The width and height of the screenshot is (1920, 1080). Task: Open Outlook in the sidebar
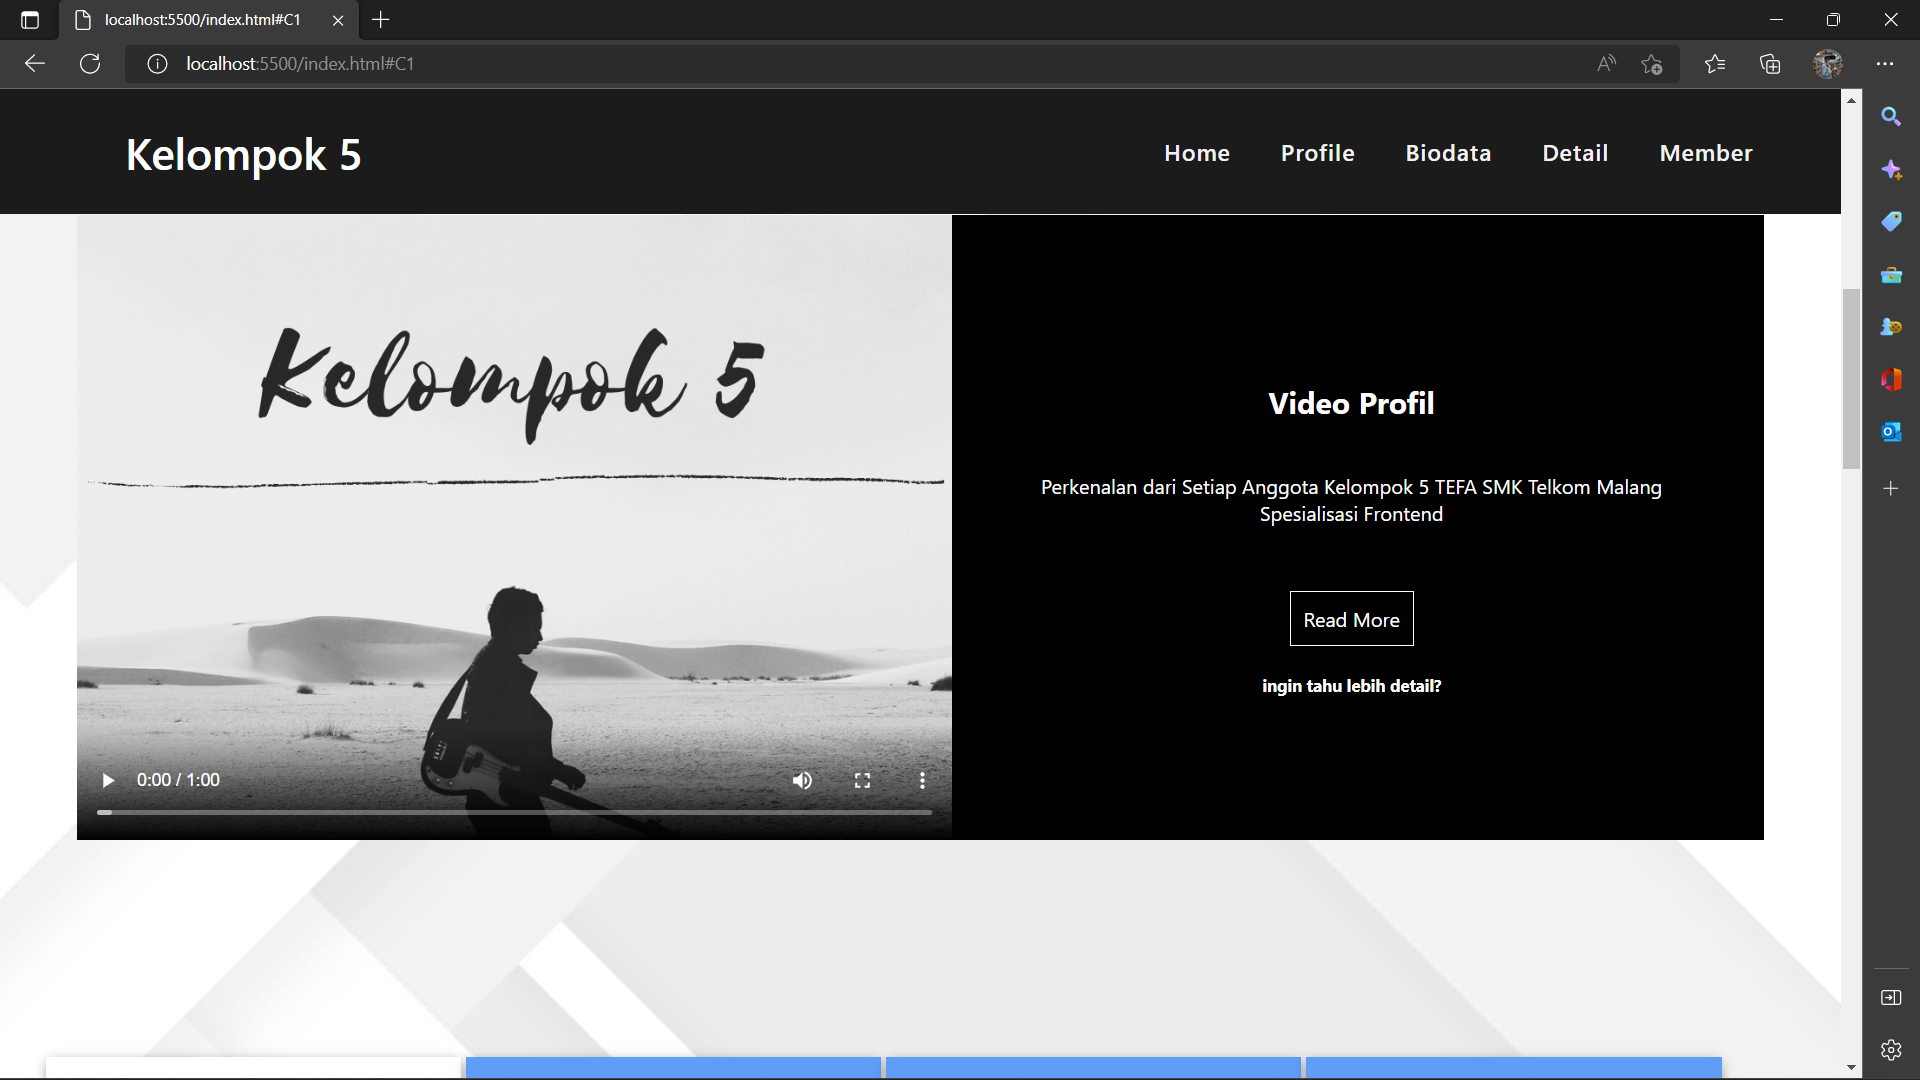pyautogui.click(x=1891, y=431)
